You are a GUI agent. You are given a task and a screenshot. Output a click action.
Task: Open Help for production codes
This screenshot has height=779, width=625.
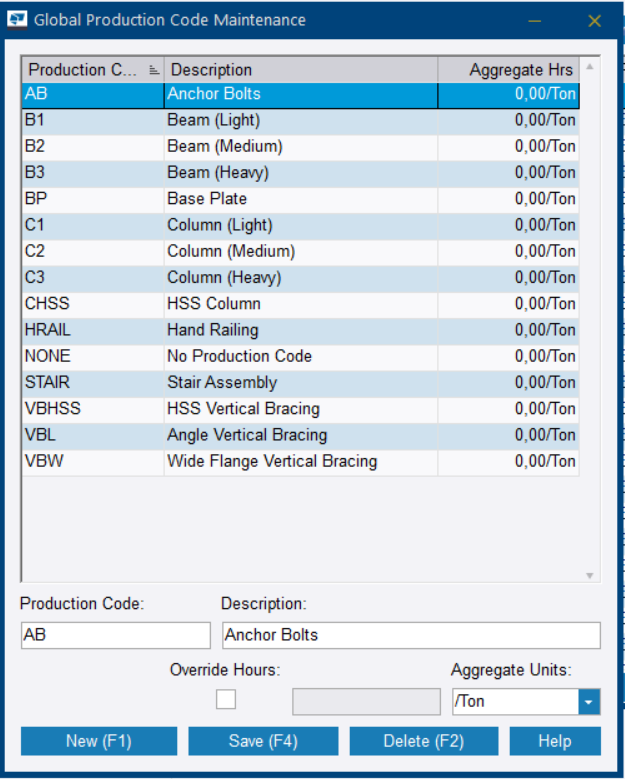click(x=554, y=741)
